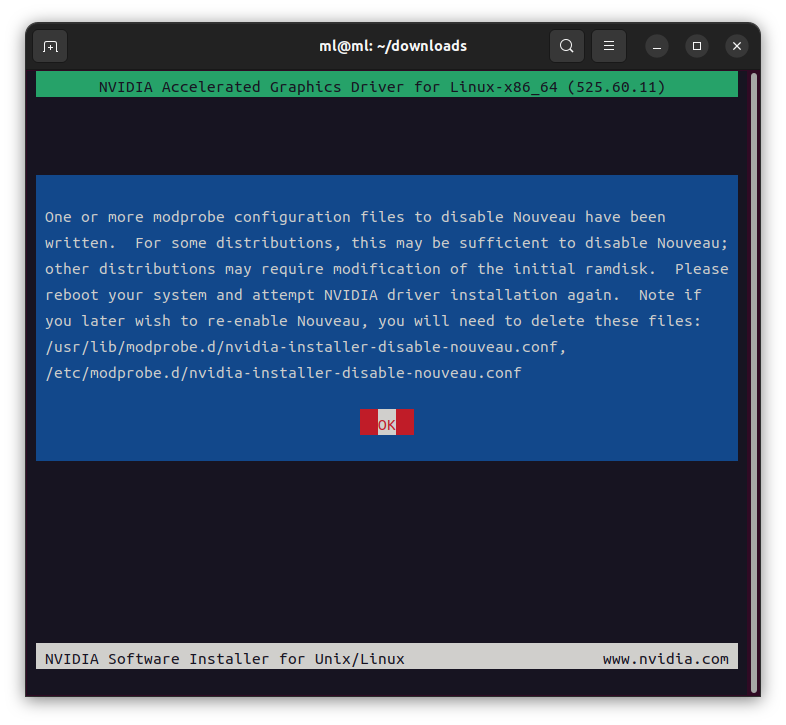Click the /usr/lib/modprobe.d nouveau conf path
This screenshot has width=786, height=725.
click(306, 347)
